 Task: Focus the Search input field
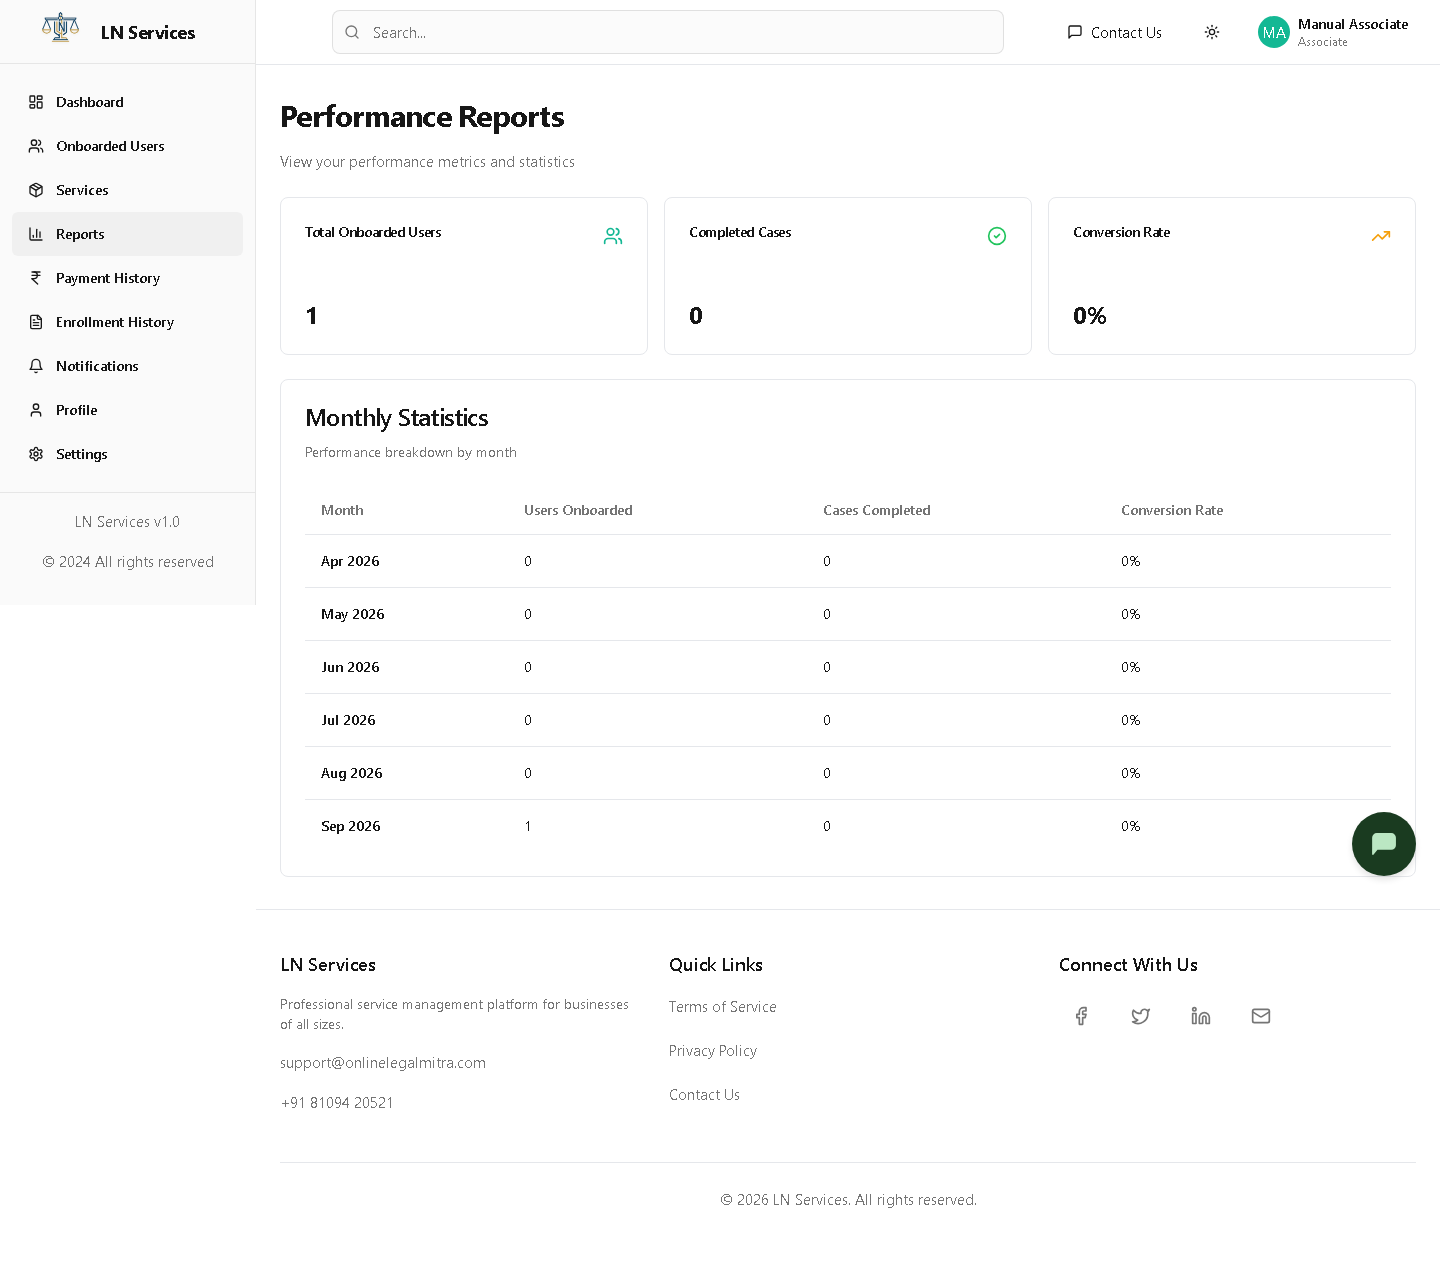(668, 32)
